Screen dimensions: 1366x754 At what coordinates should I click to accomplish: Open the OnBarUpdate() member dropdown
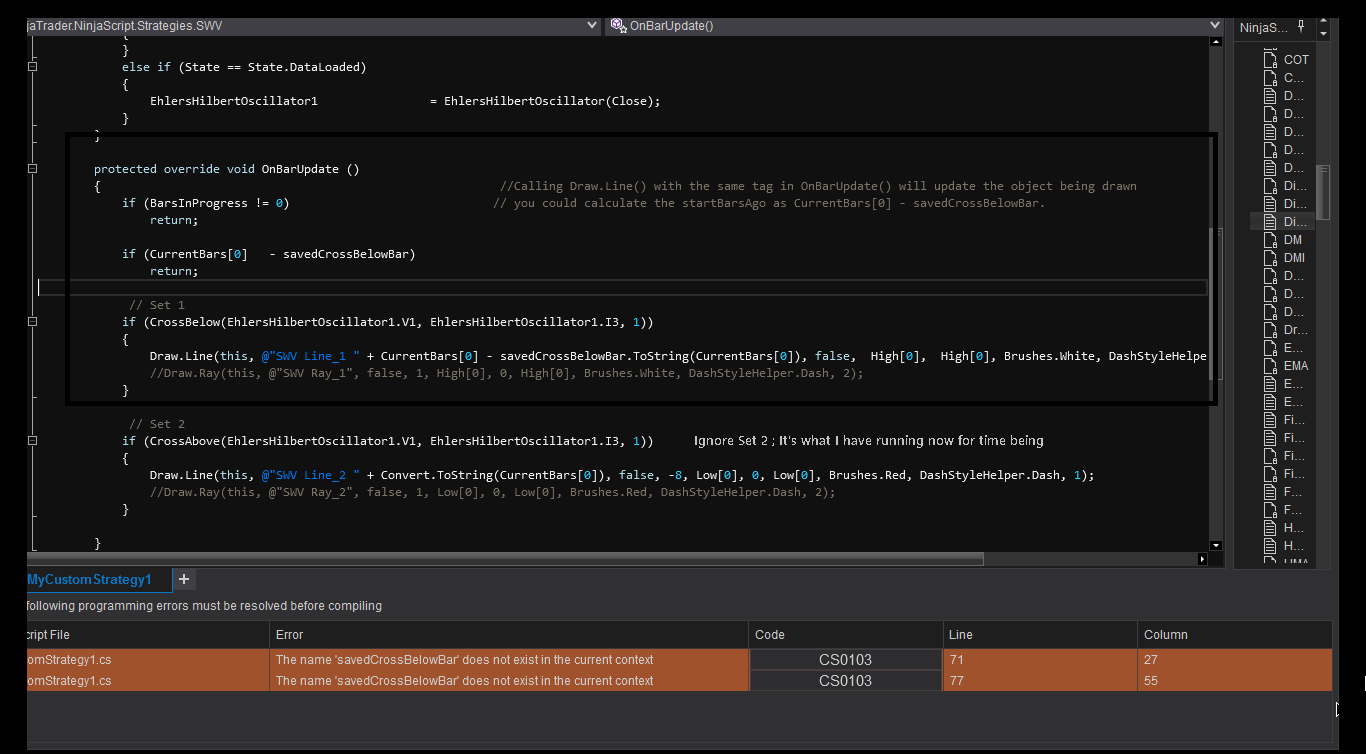1215,26
